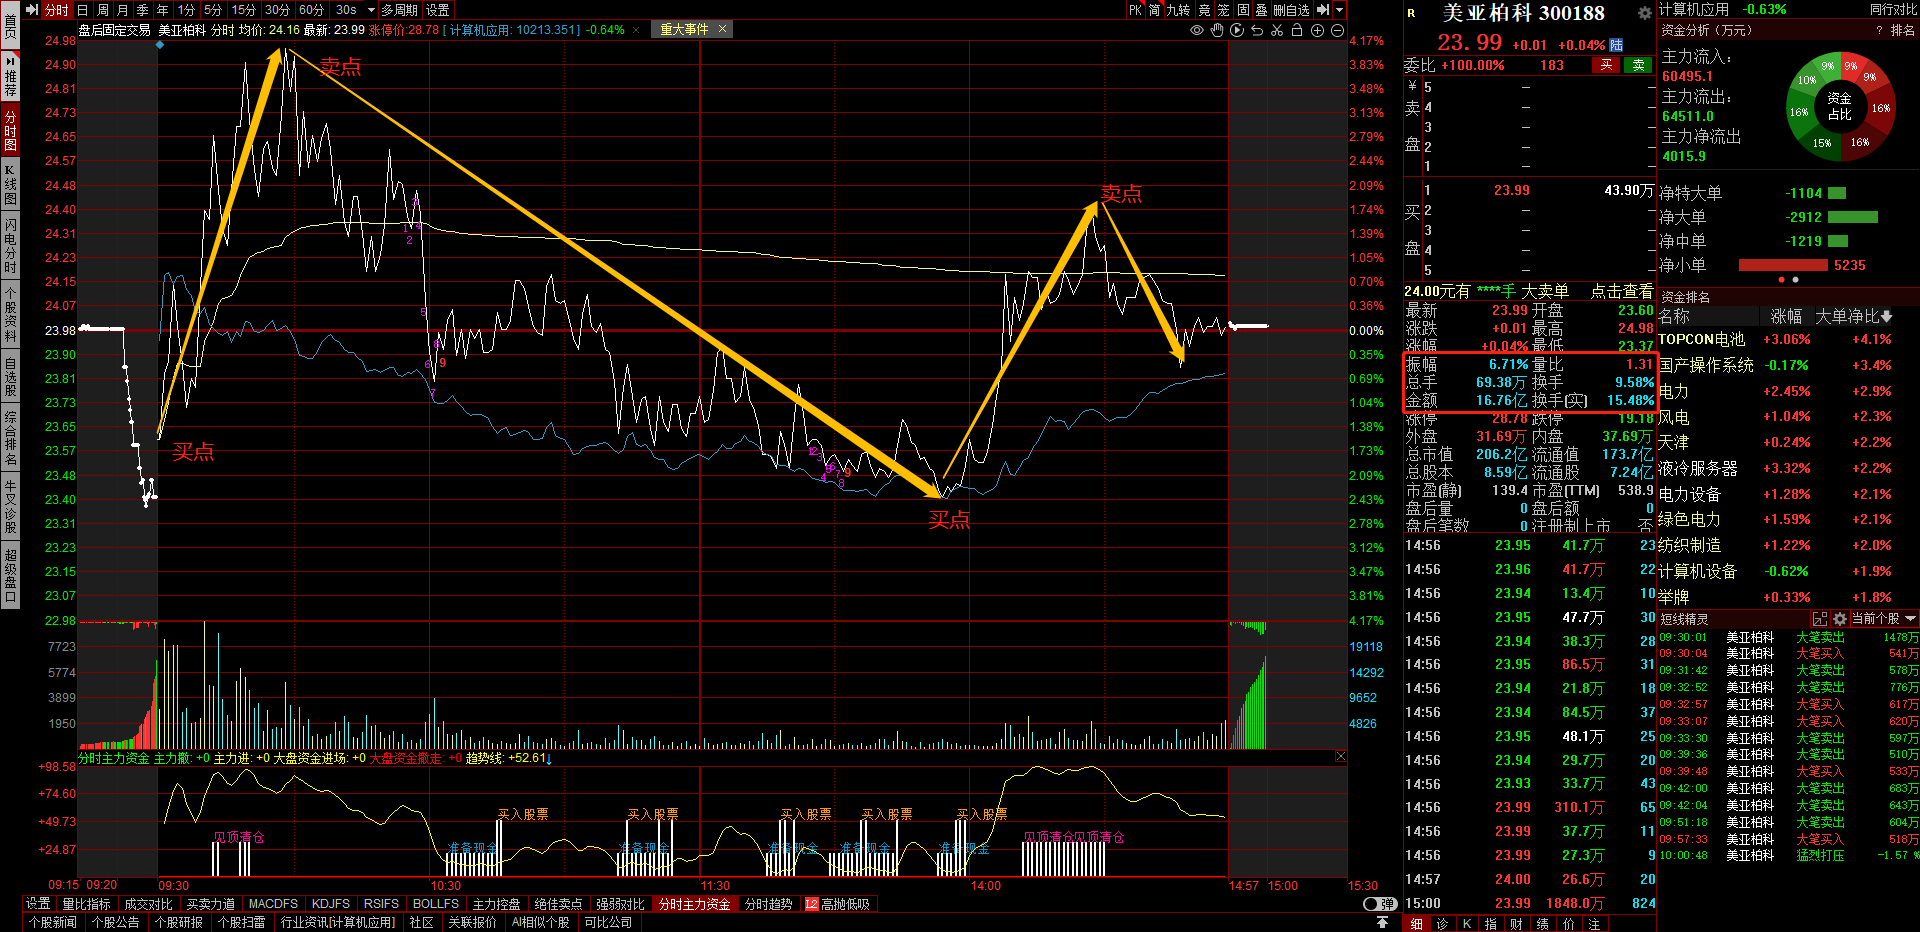
Task: Click the 固 fixed icon
Action: (x=1243, y=10)
